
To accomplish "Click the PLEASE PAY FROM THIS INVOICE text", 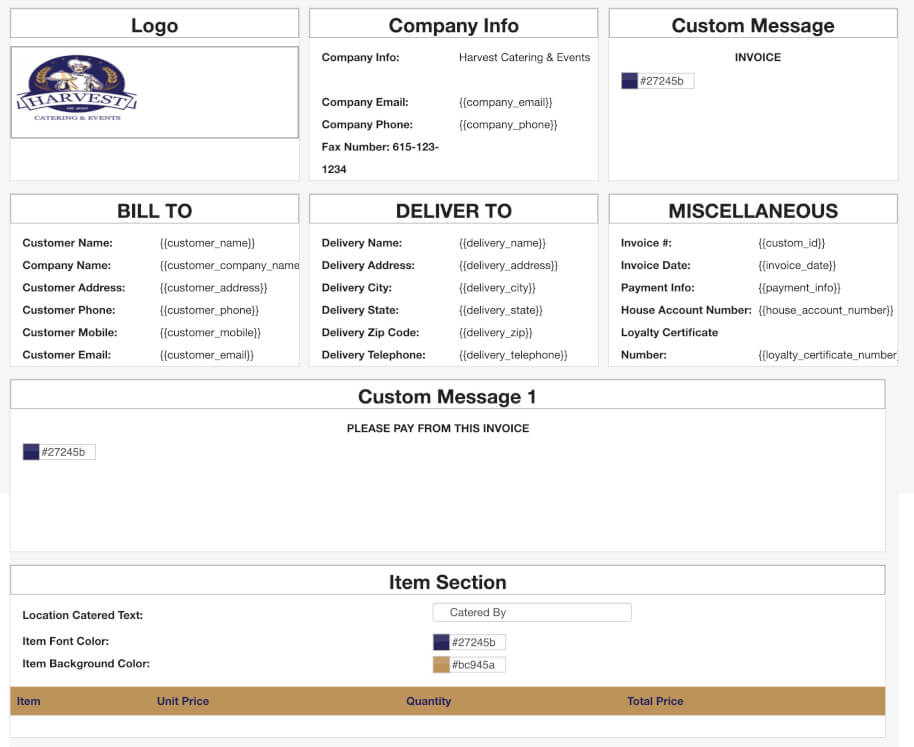I will [437, 428].
